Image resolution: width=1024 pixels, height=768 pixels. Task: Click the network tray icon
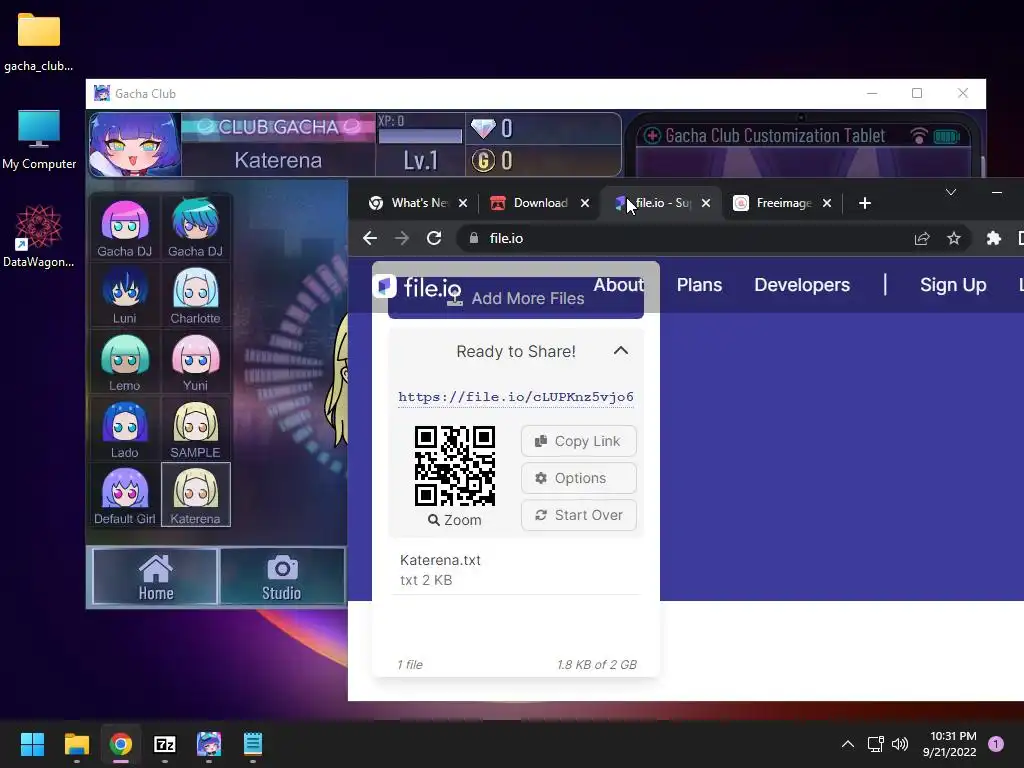tap(875, 744)
